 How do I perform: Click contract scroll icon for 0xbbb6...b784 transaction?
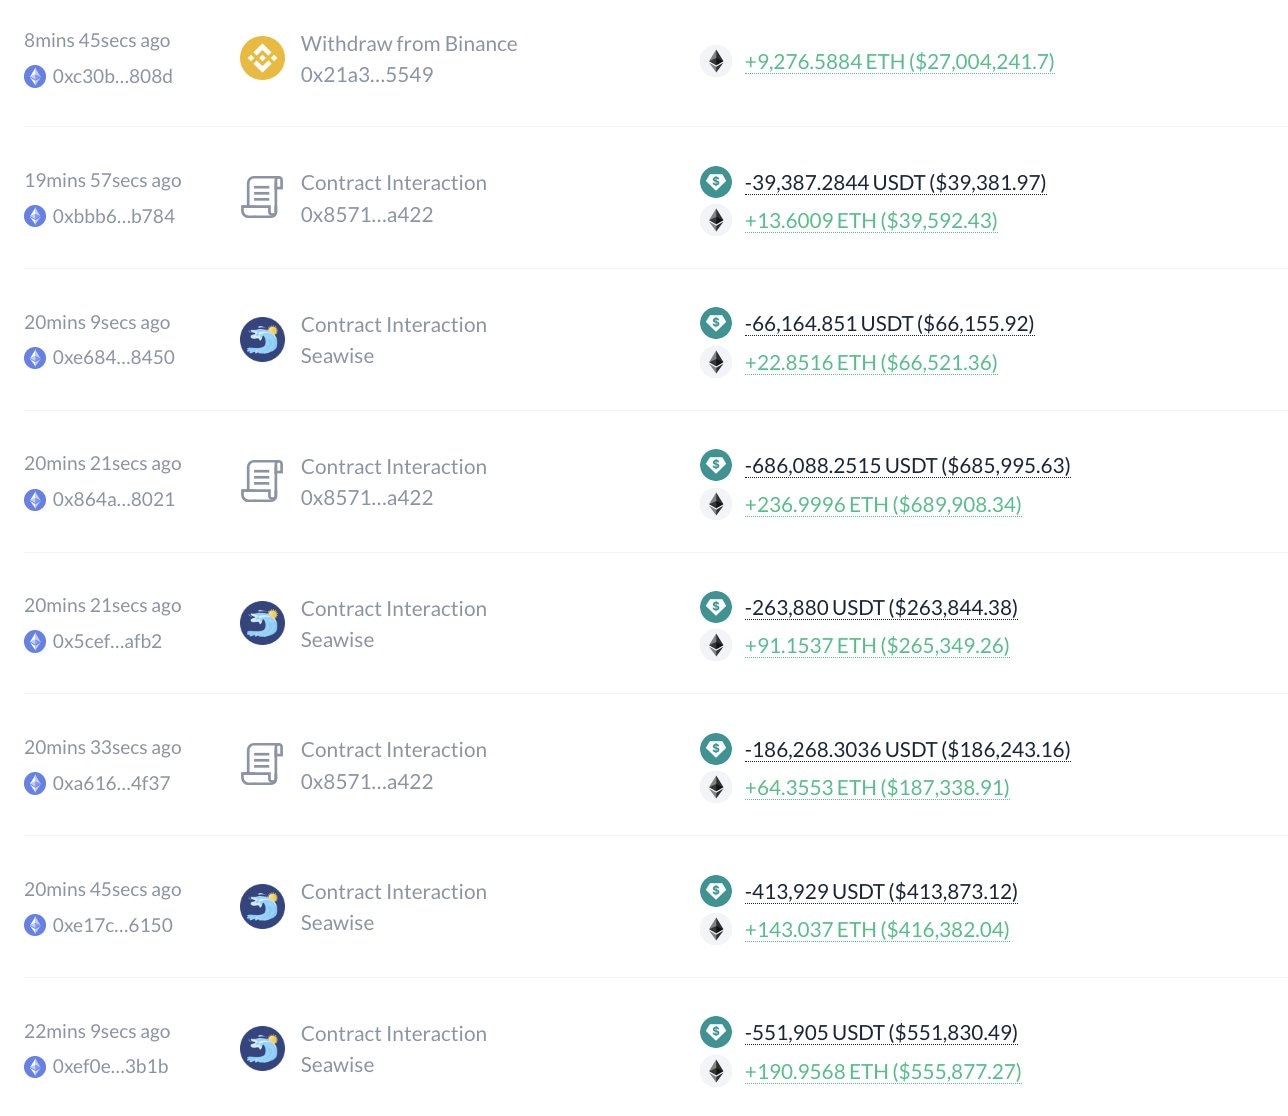262,197
